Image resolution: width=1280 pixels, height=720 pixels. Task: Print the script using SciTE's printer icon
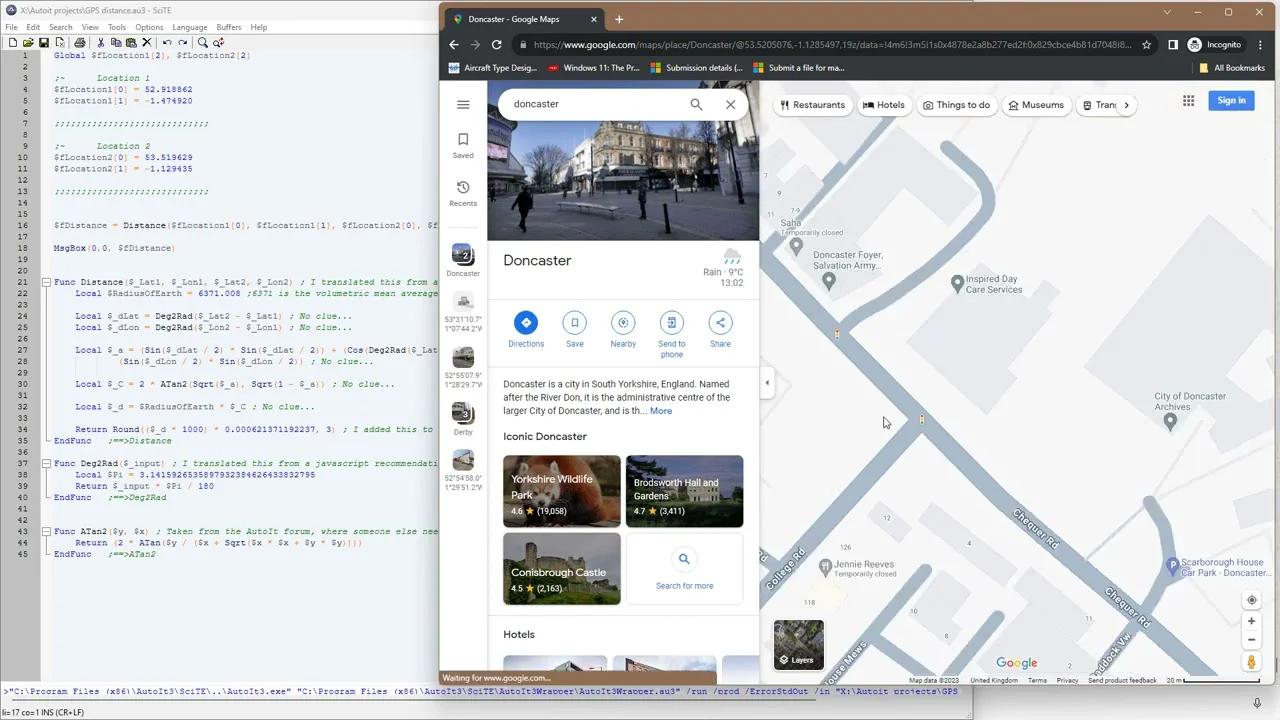tap(80, 43)
